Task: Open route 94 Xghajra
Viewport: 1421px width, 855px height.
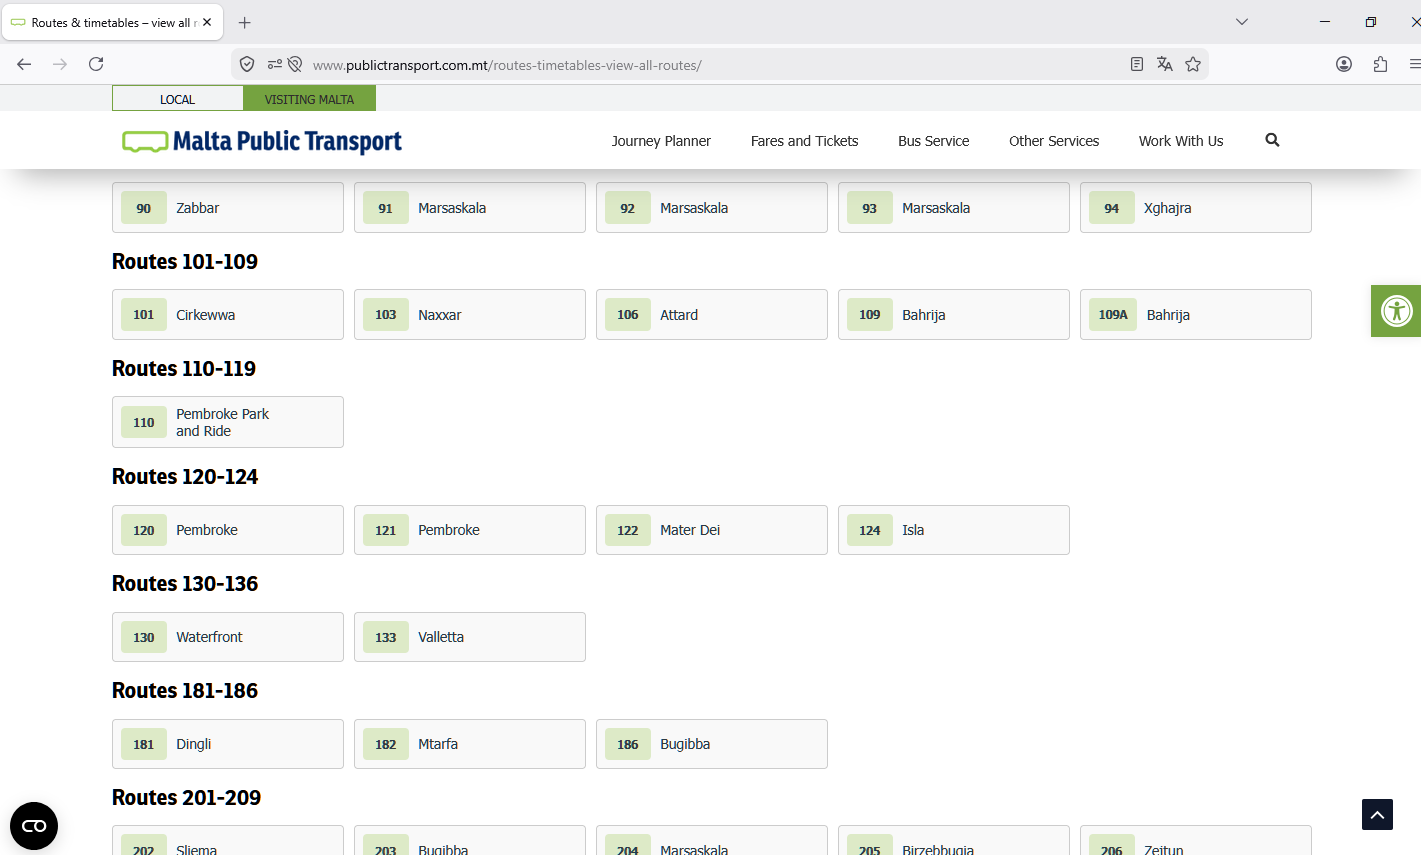Action: pyautogui.click(x=1196, y=208)
